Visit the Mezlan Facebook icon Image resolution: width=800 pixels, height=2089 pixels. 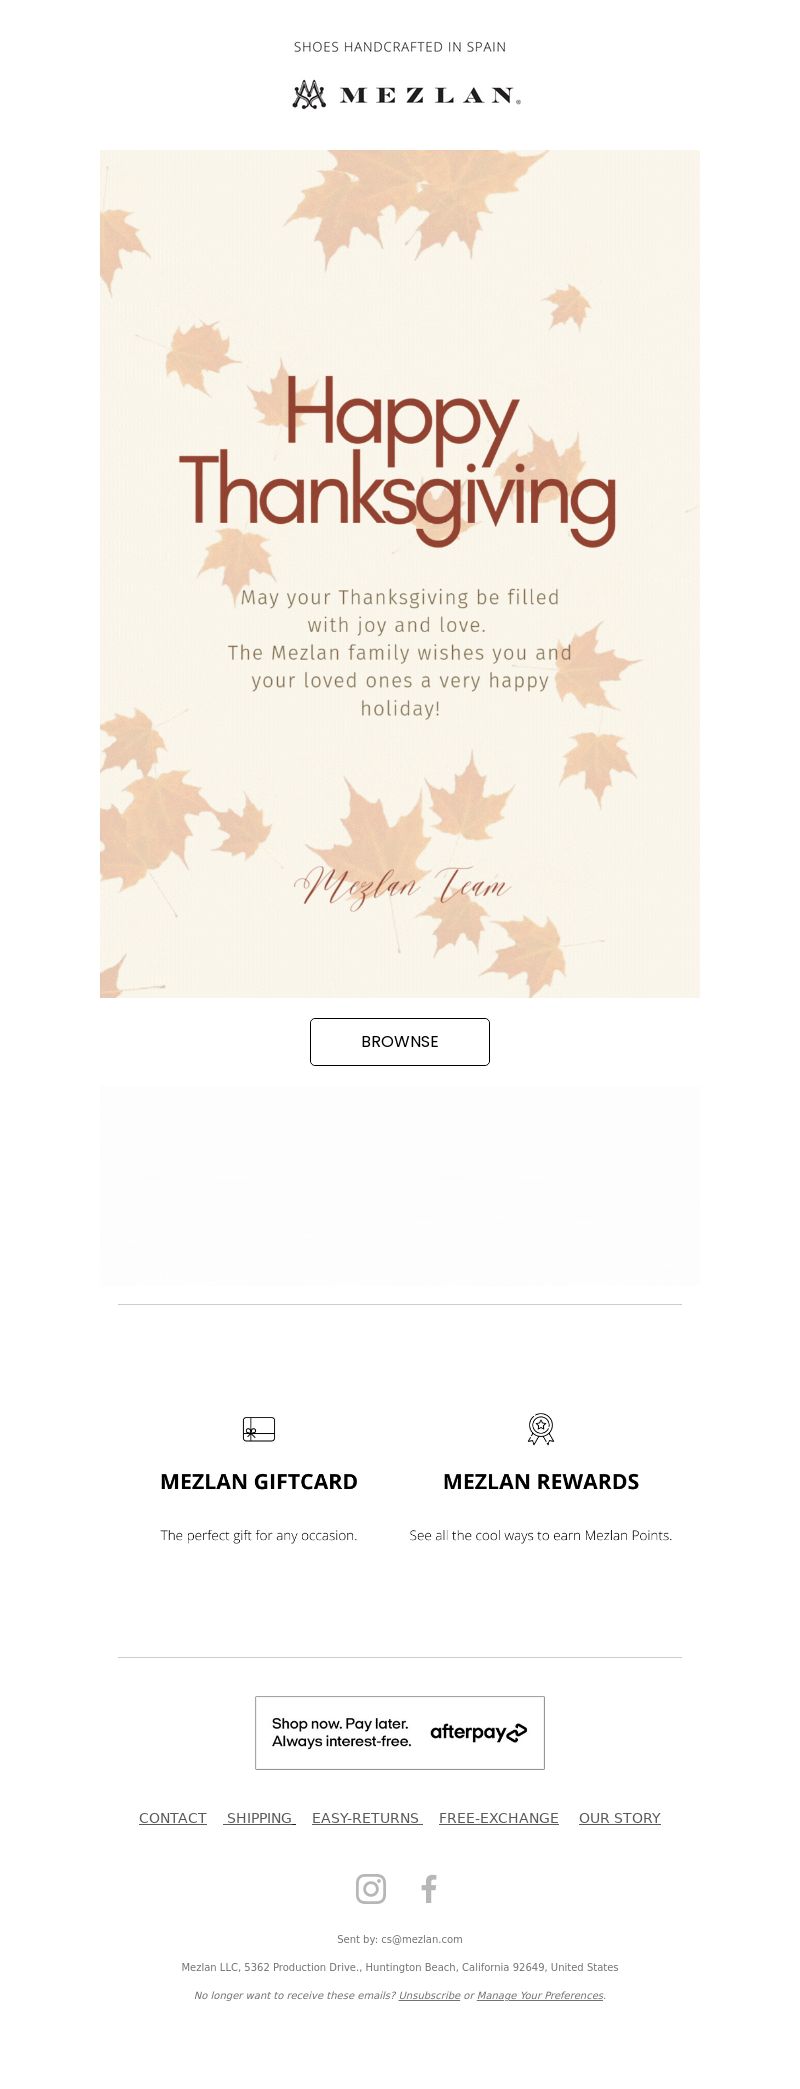pos(429,1888)
